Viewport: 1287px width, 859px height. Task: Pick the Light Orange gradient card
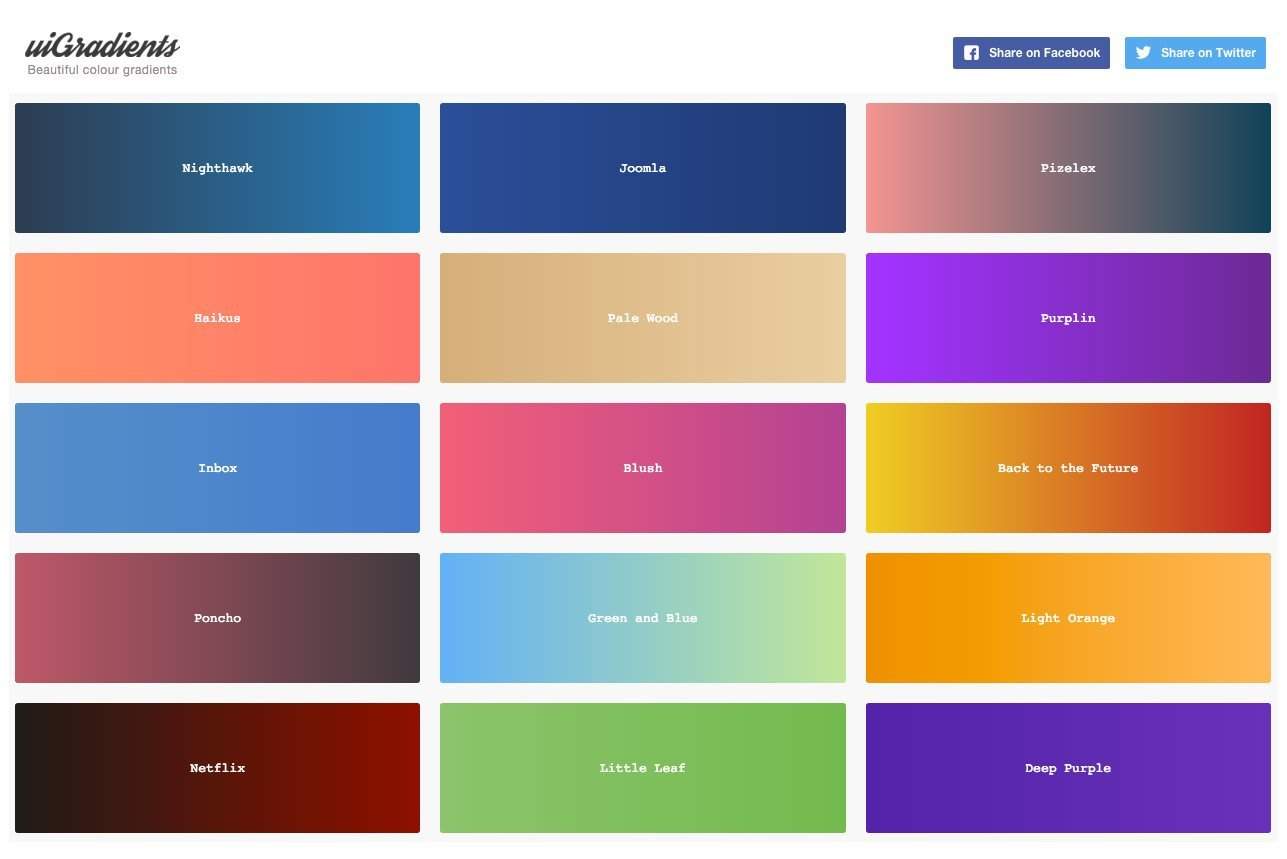(x=1068, y=618)
